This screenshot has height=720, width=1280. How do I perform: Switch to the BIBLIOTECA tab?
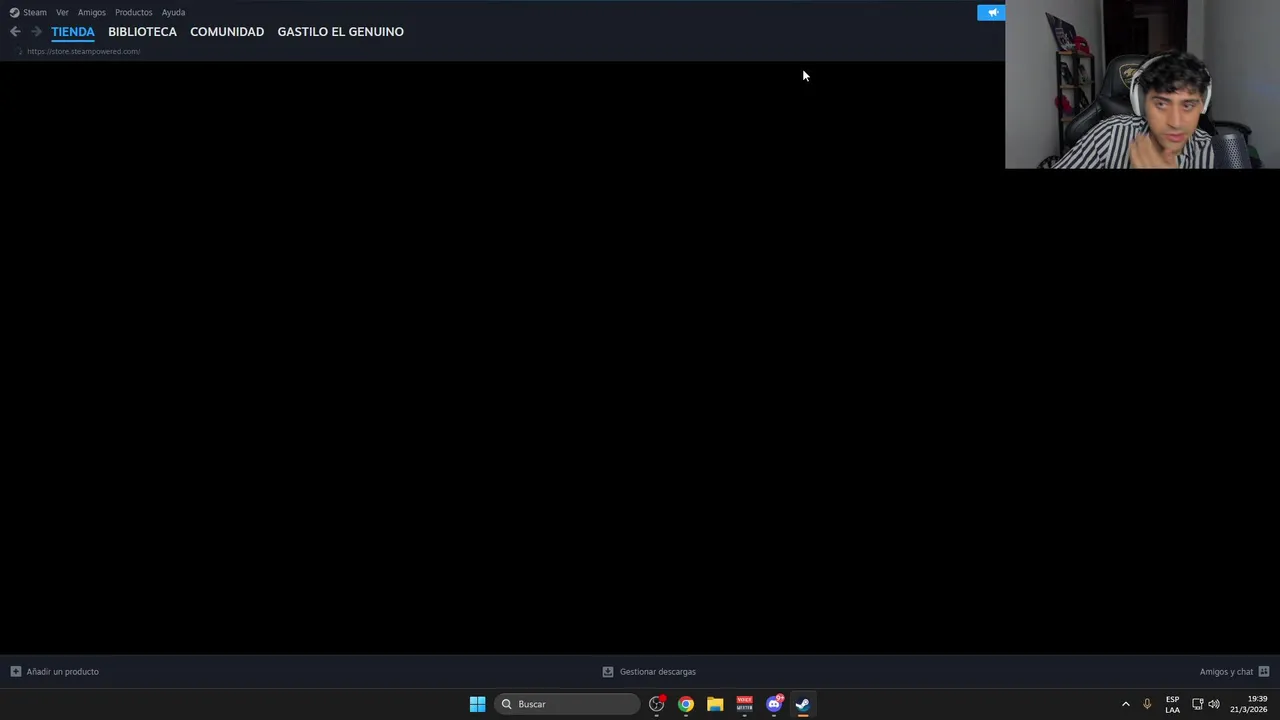pos(142,32)
